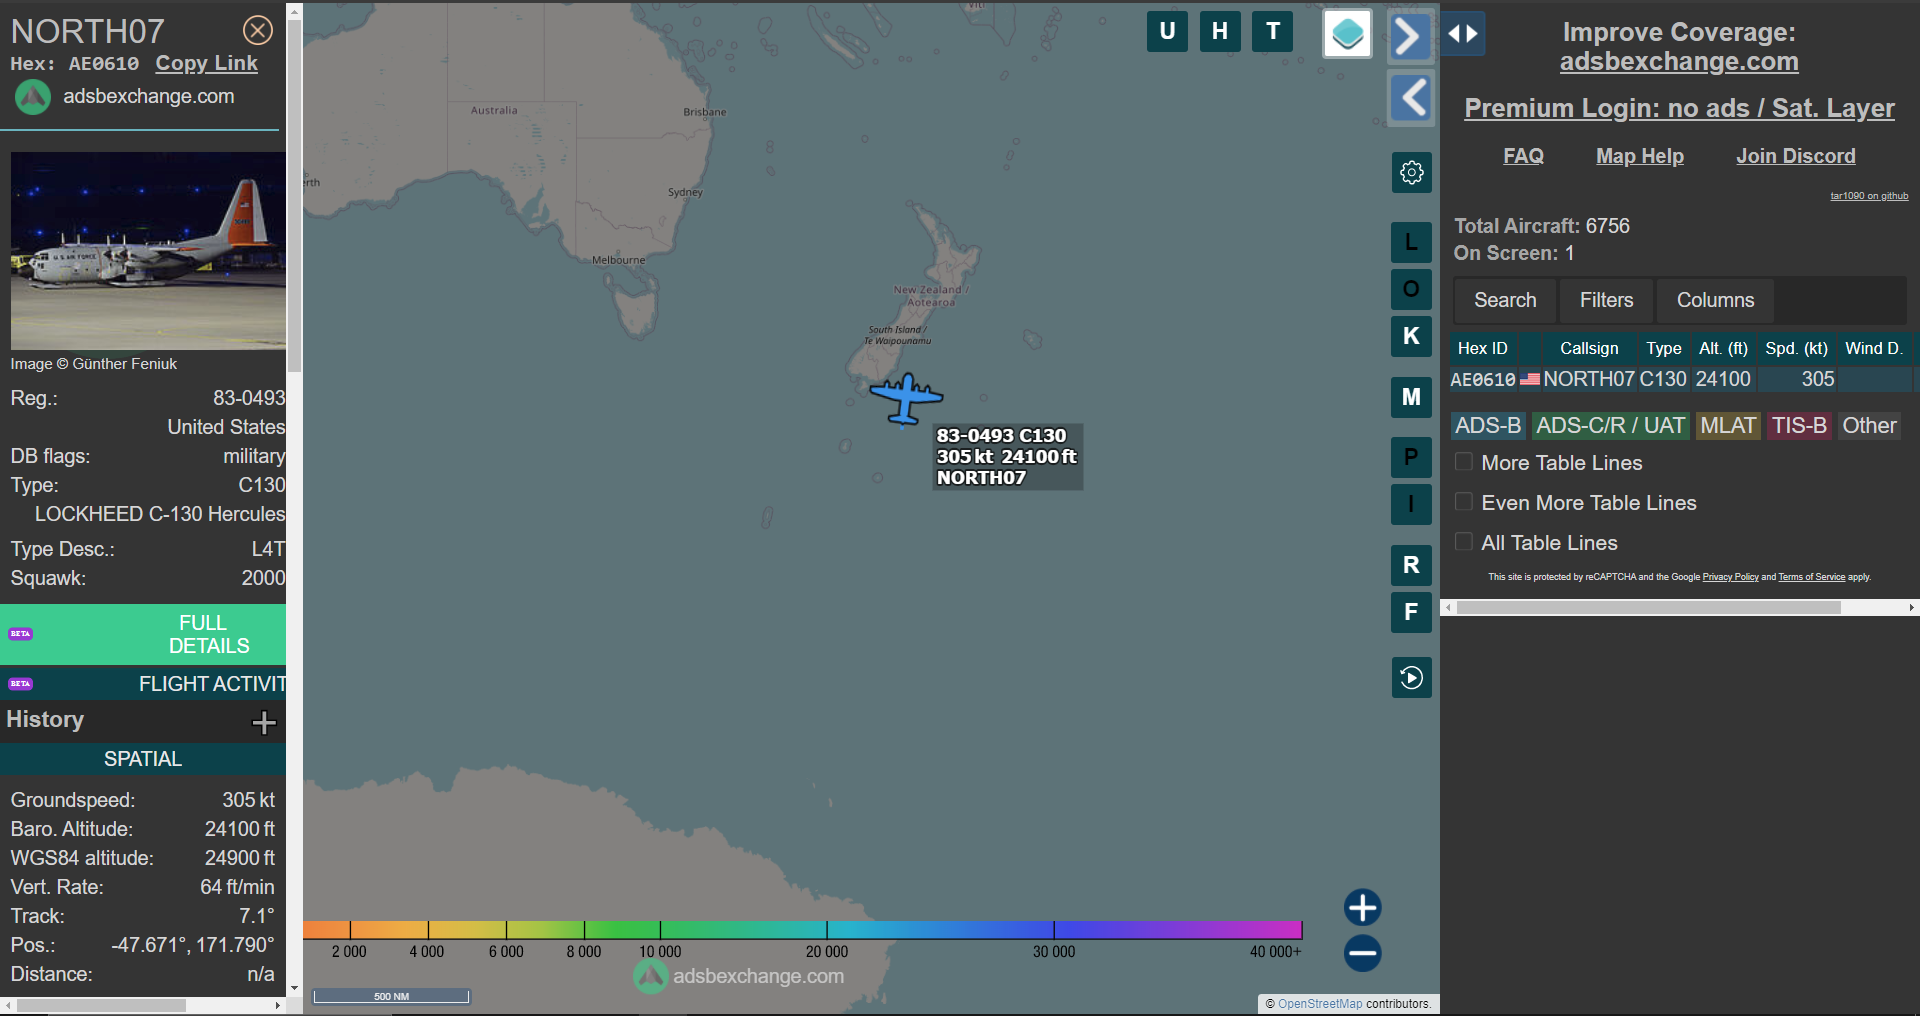The image size is (1920, 1016).
Task: Close the NORTH07 aircraft info panel
Action: pyautogui.click(x=258, y=31)
